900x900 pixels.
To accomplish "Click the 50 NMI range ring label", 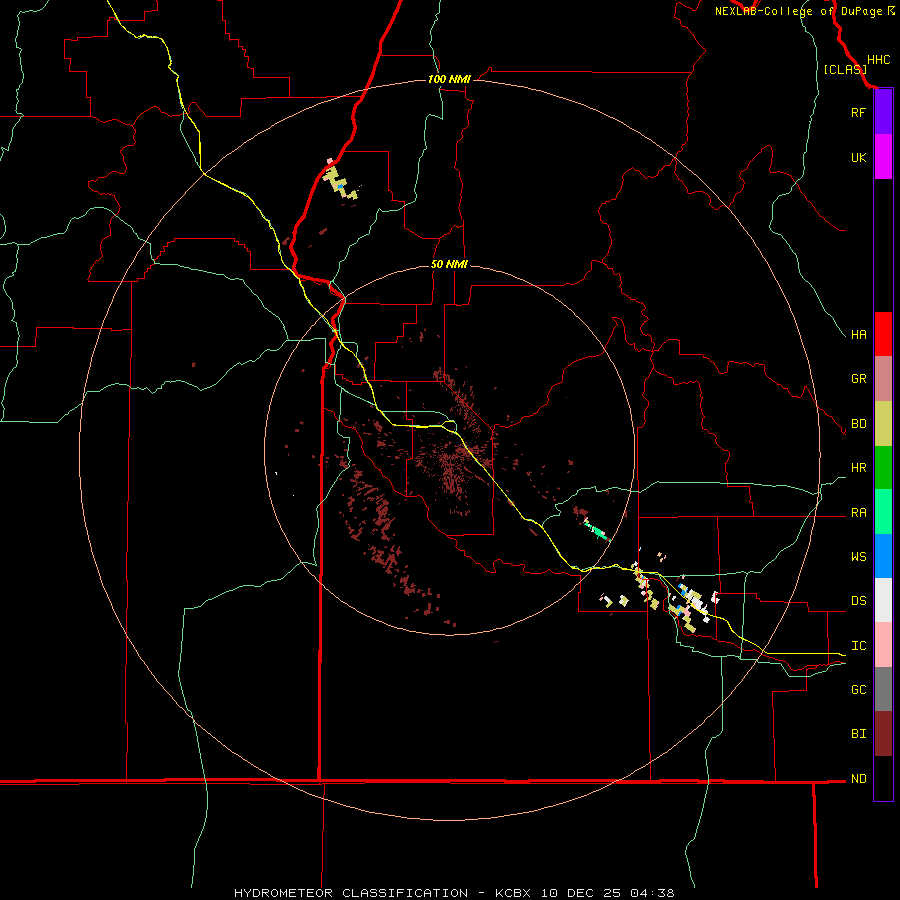I will coord(449,264).
